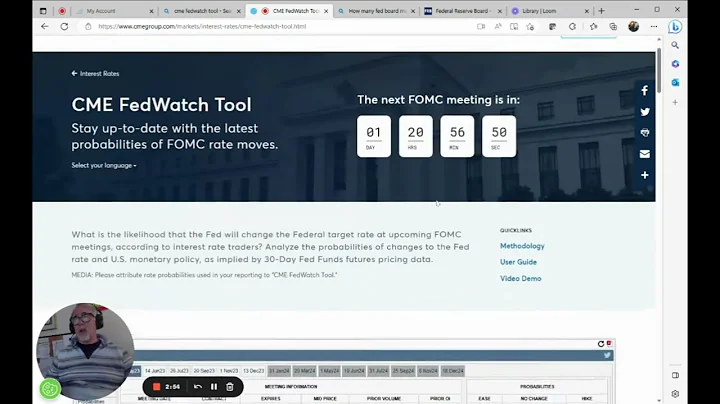Click the tab actions menu icon
Viewport: 720px width, 404px height.
tap(43, 11)
